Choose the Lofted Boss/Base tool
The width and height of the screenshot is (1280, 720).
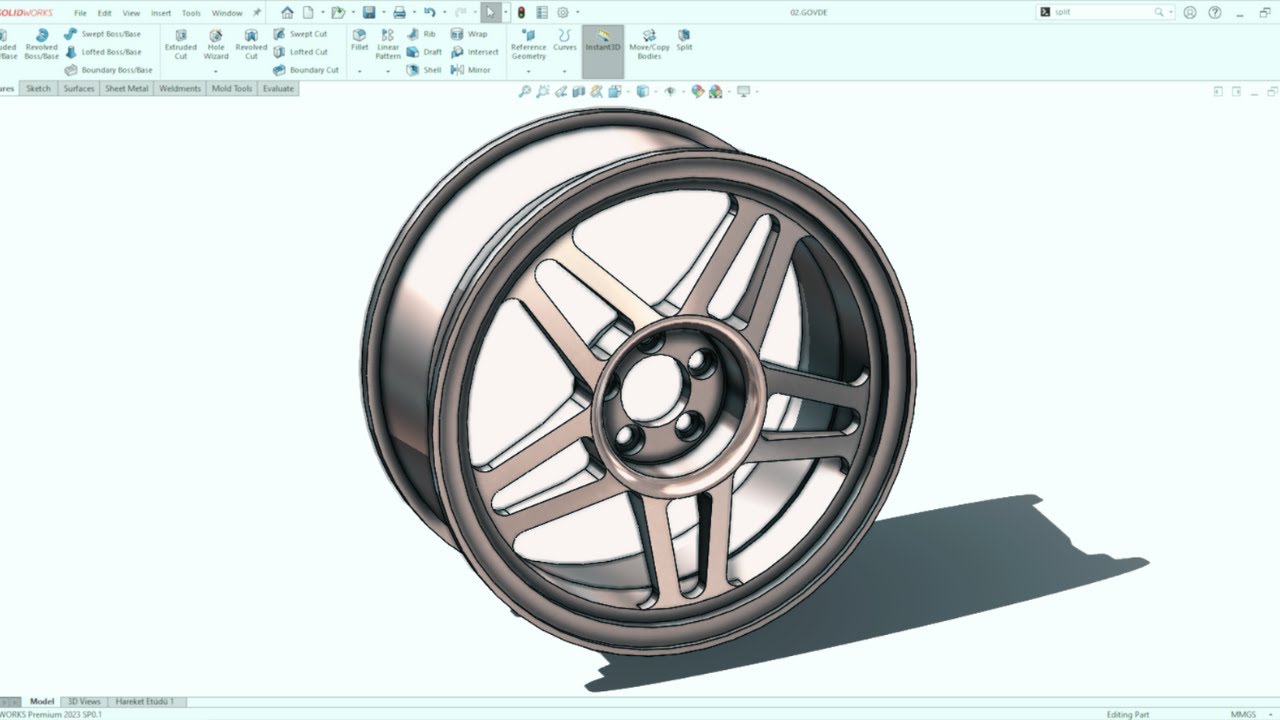102,52
